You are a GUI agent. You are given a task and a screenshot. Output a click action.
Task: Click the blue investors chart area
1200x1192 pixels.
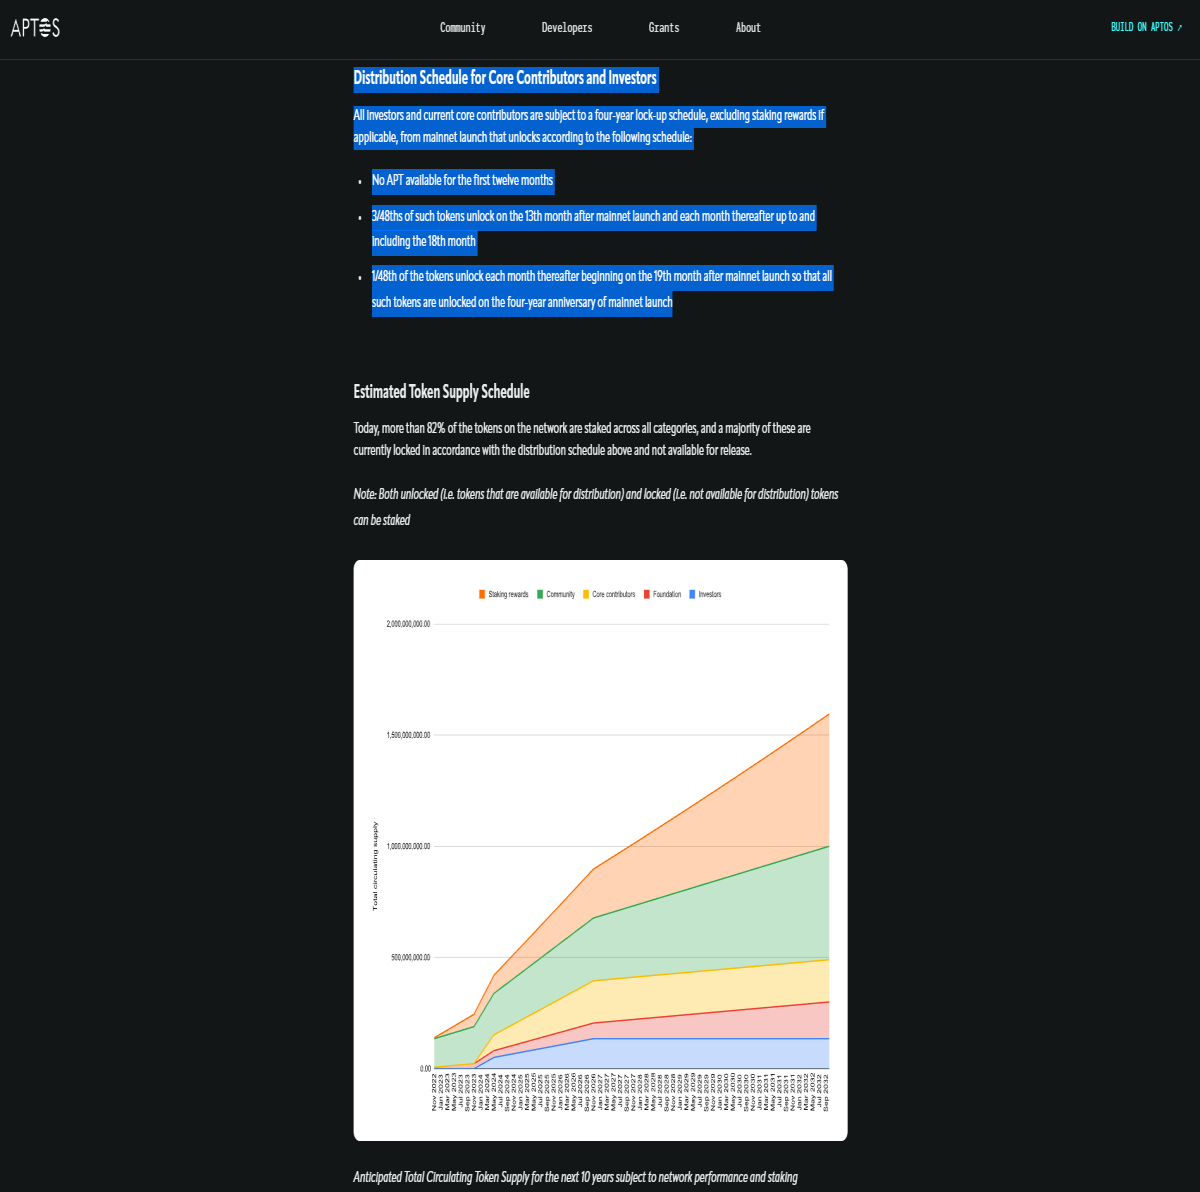[x=700, y=1053]
